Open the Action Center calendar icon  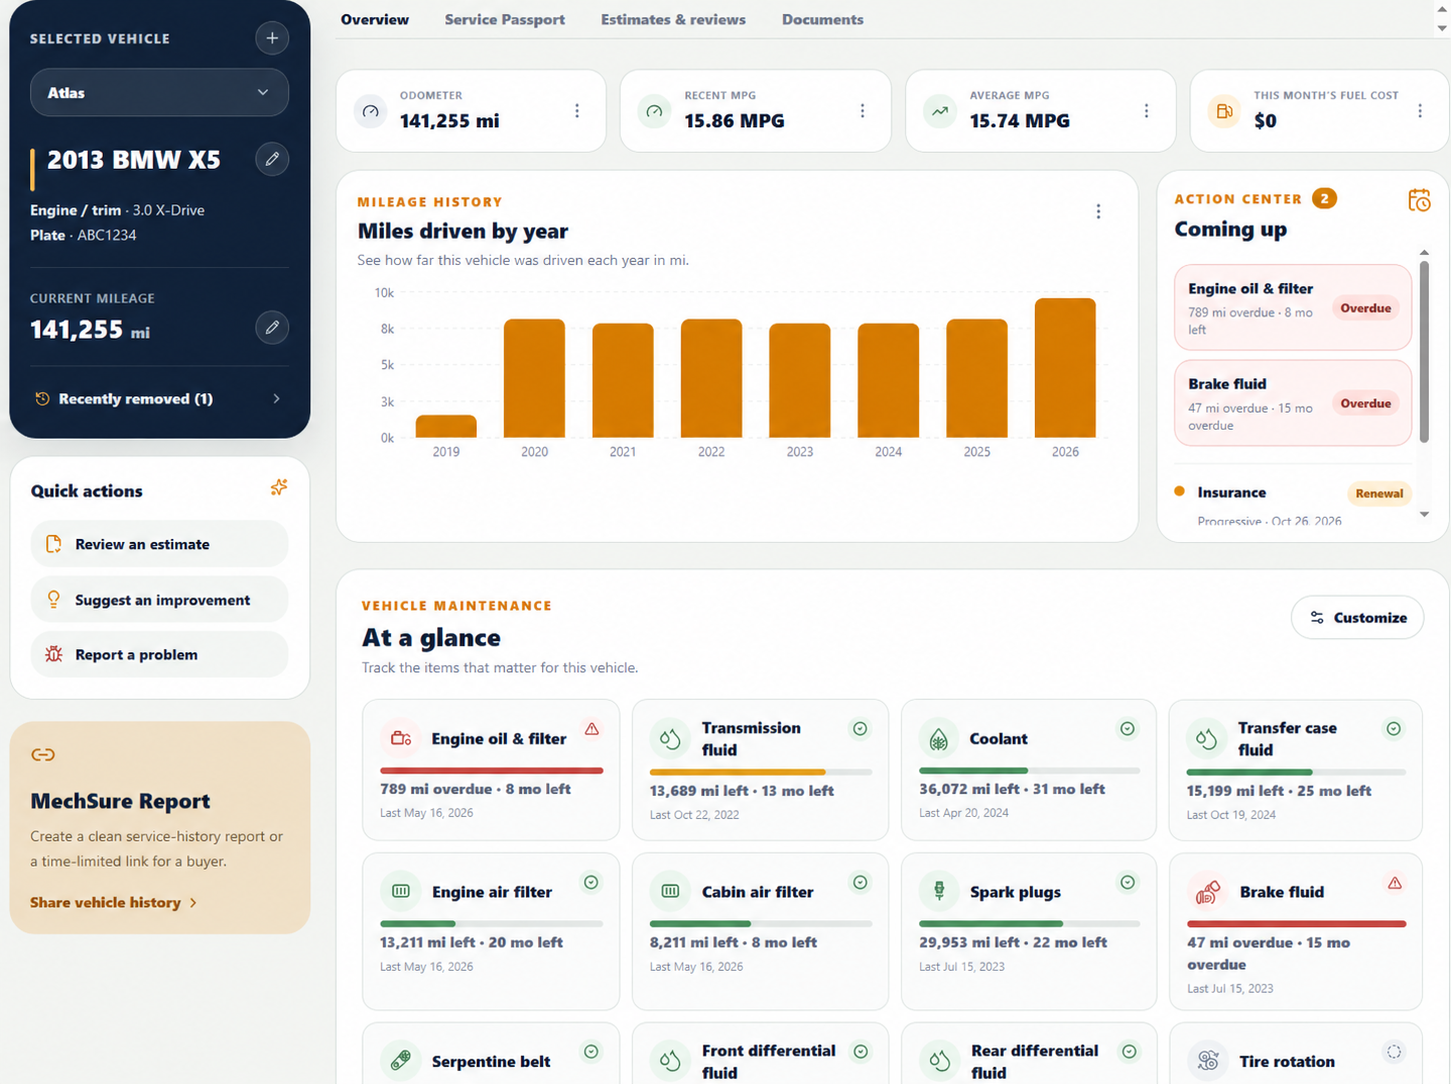[x=1419, y=200]
